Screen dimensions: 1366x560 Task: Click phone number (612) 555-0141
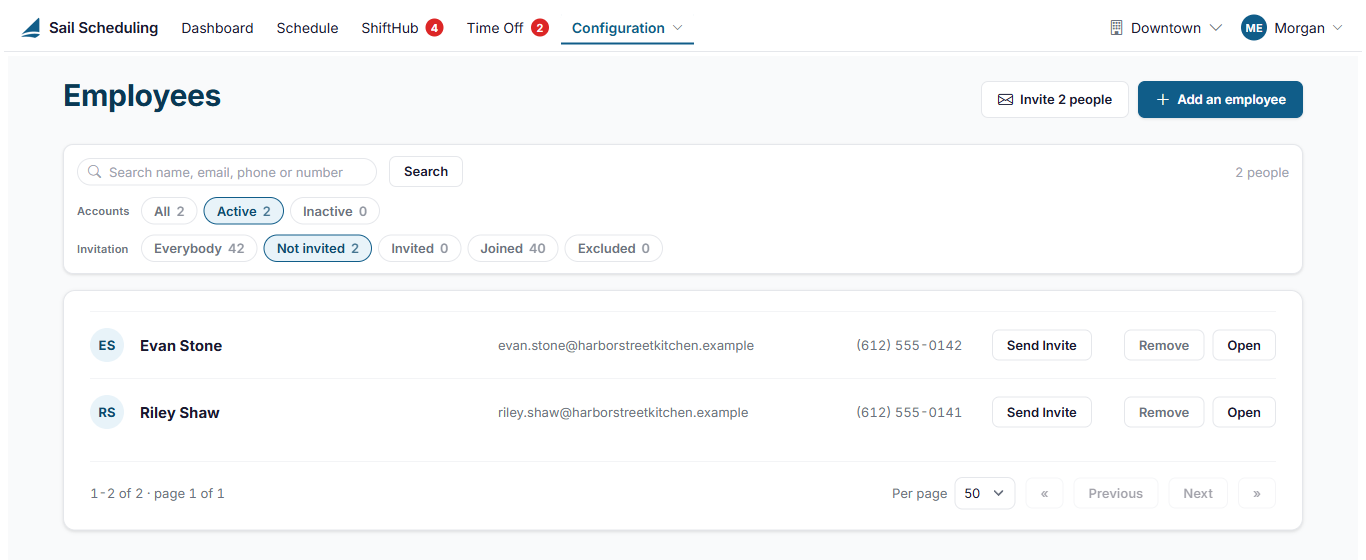909,413
